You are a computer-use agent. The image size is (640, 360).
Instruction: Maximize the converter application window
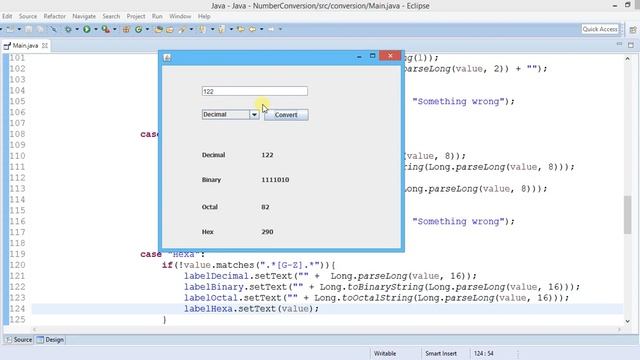click(x=372, y=56)
